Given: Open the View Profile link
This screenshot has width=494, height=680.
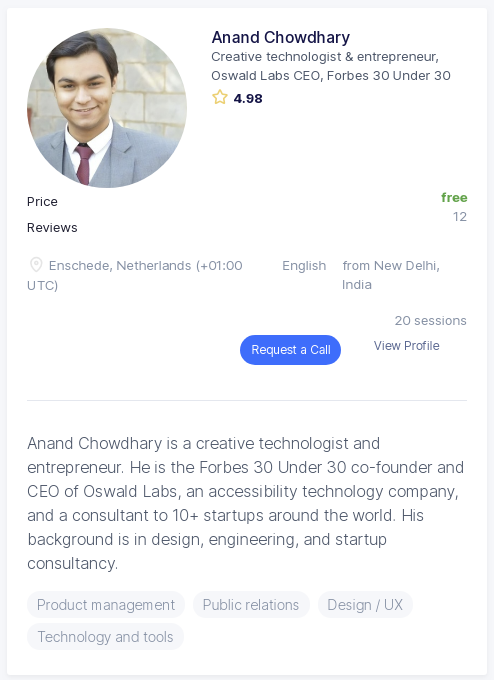Looking at the screenshot, I should 406,346.
